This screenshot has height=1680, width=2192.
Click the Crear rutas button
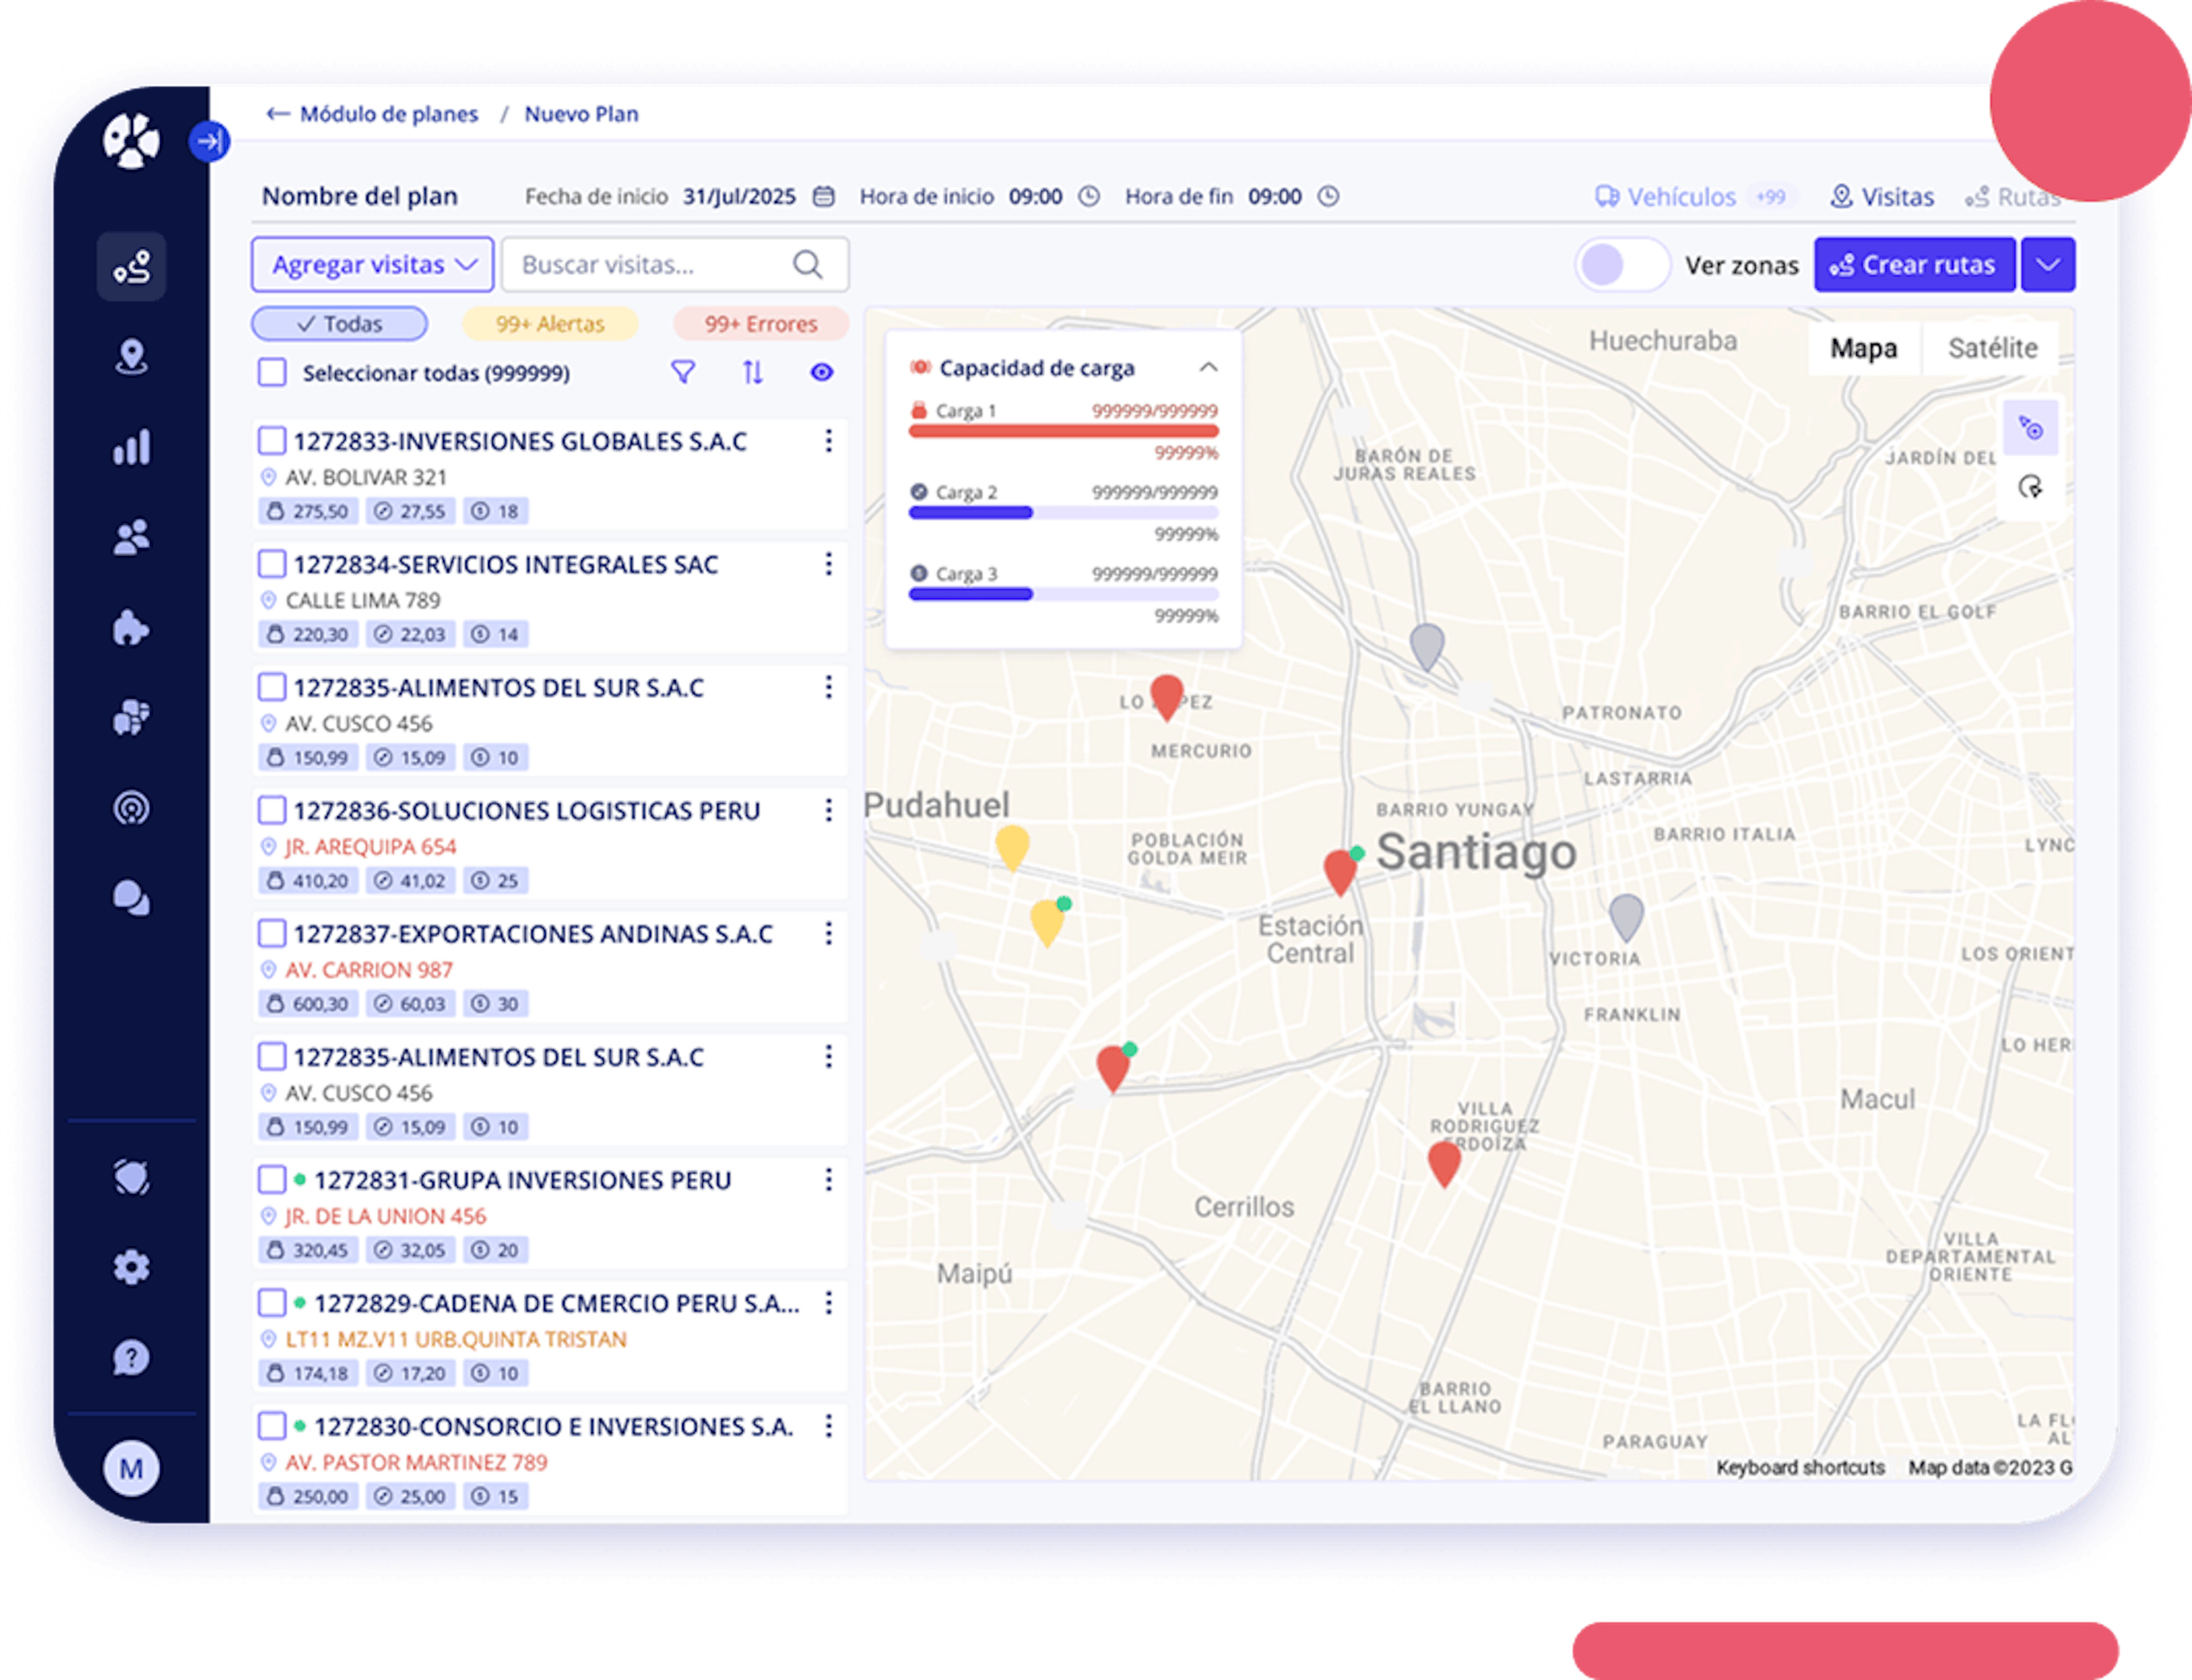(x=1914, y=265)
